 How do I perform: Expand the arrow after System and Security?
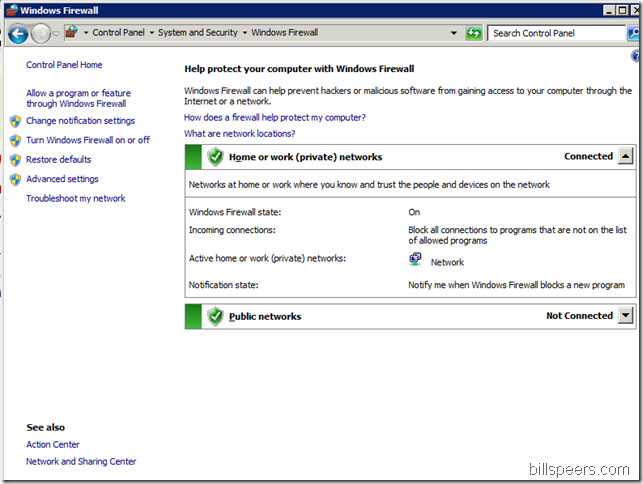pyautogui.click(x=244, y=33)
